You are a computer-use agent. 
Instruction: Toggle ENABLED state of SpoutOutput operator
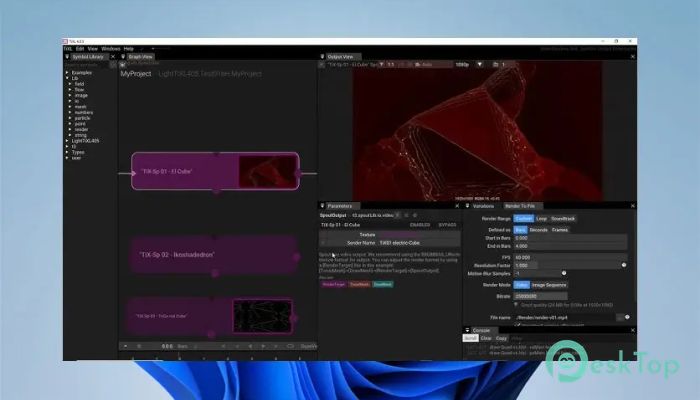(420, 225)
